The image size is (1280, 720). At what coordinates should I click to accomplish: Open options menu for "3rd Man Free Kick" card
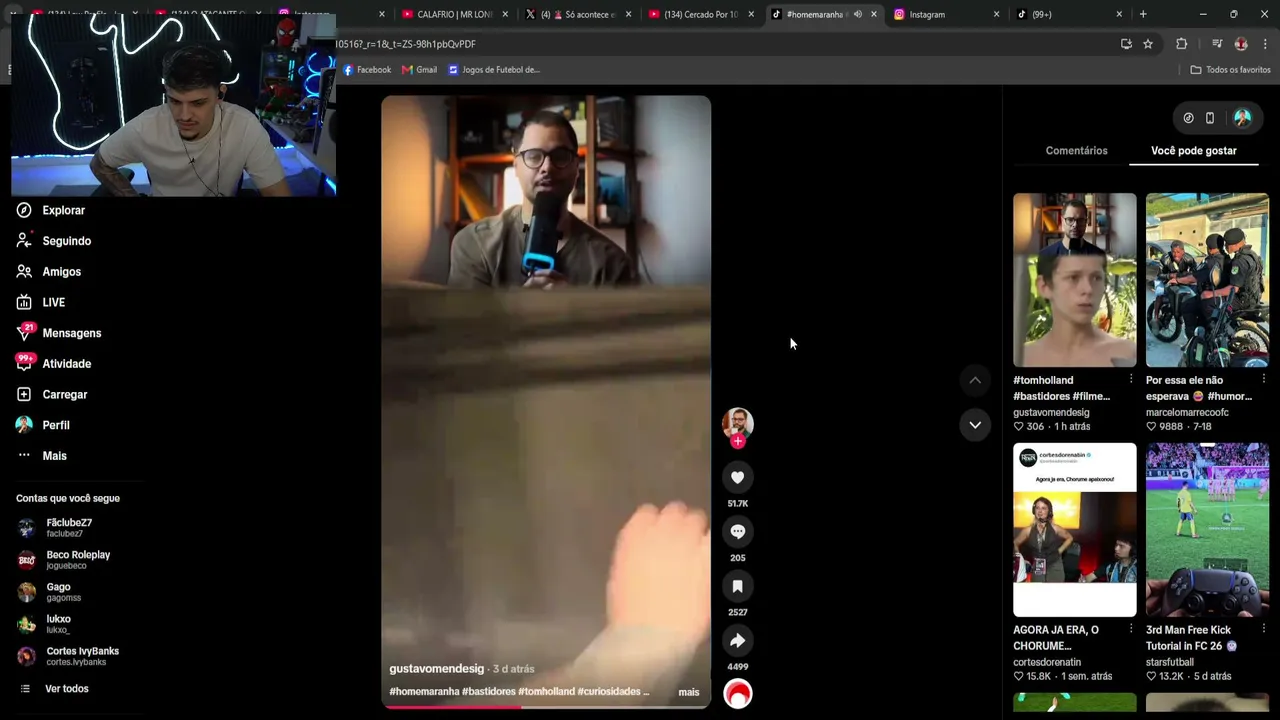click(x=1264, y=630)
